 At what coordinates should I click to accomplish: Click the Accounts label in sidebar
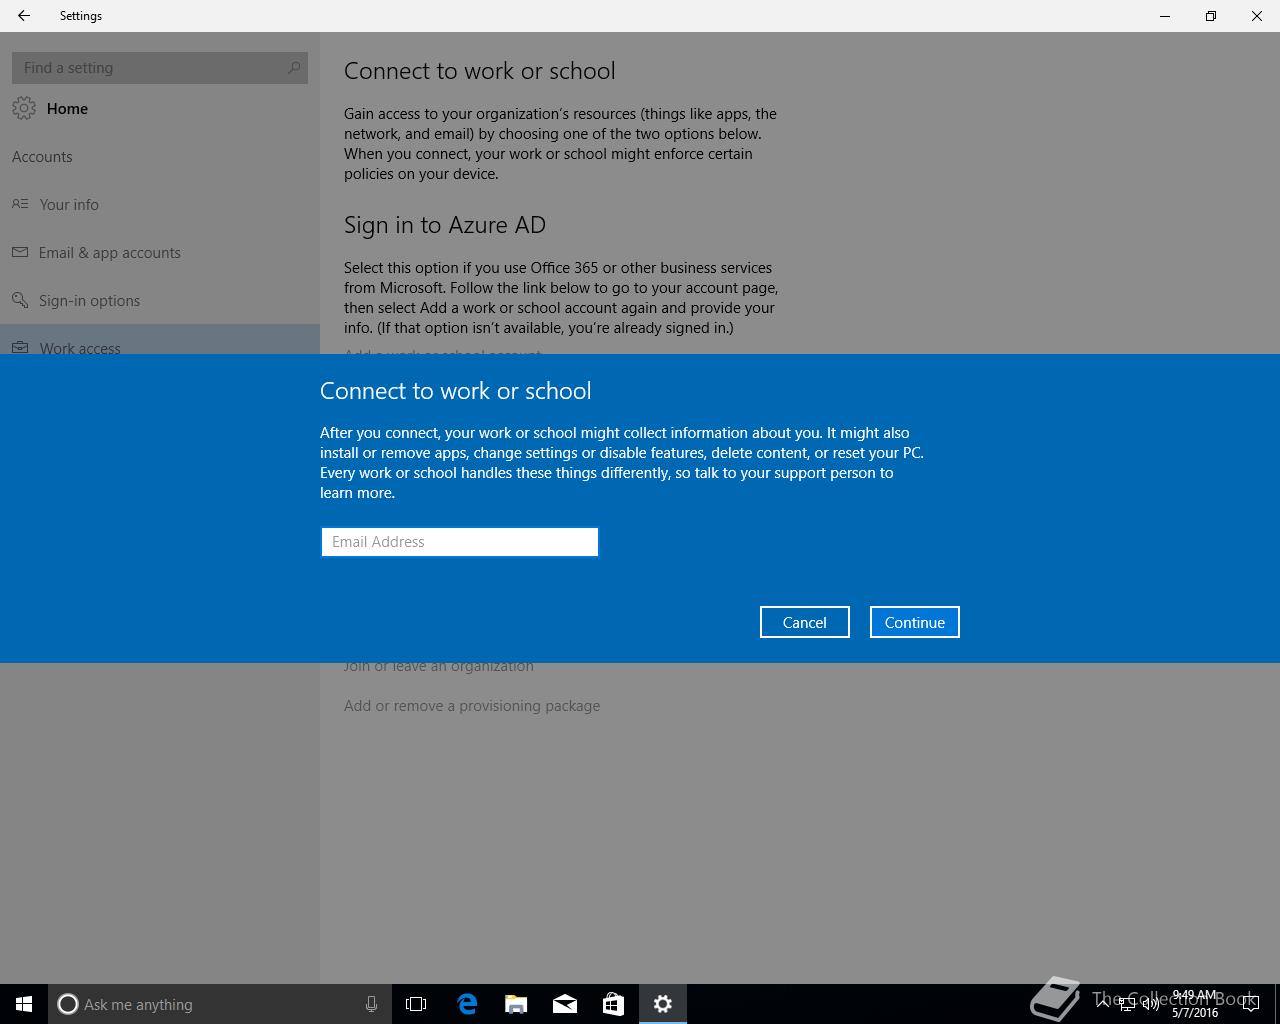click(x=42, y=157)
